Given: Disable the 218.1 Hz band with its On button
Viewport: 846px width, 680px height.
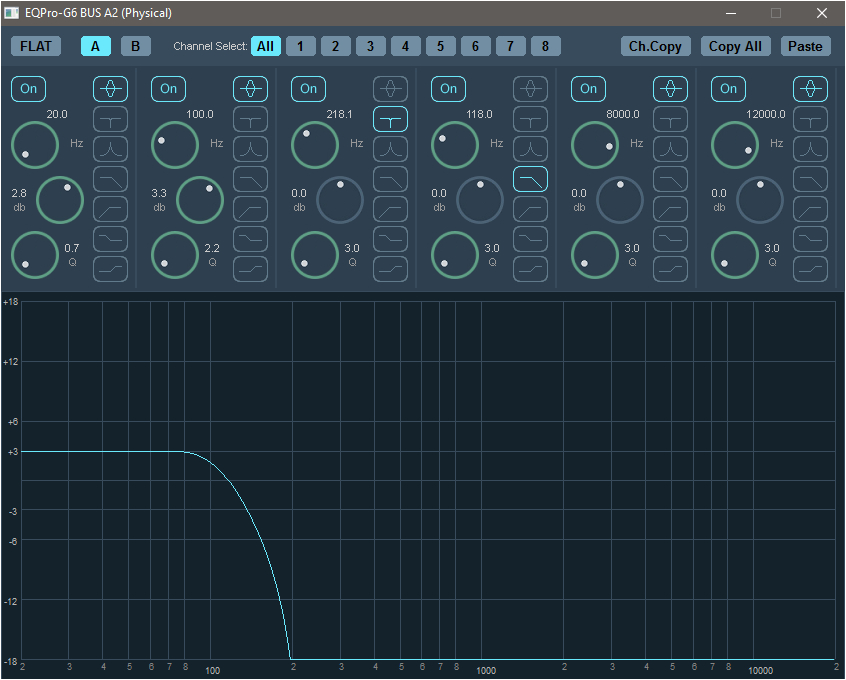Looking at the screenshot, I should 309,89.
